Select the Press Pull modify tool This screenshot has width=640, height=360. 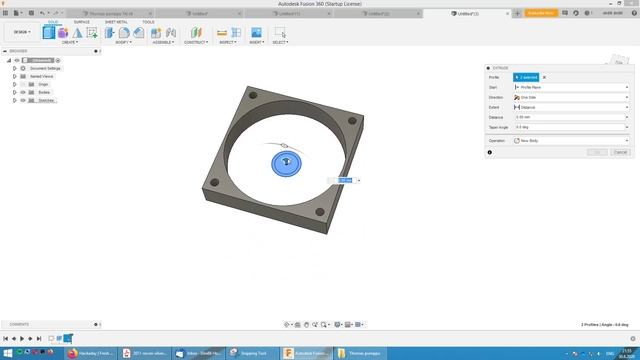coord(109,33)
